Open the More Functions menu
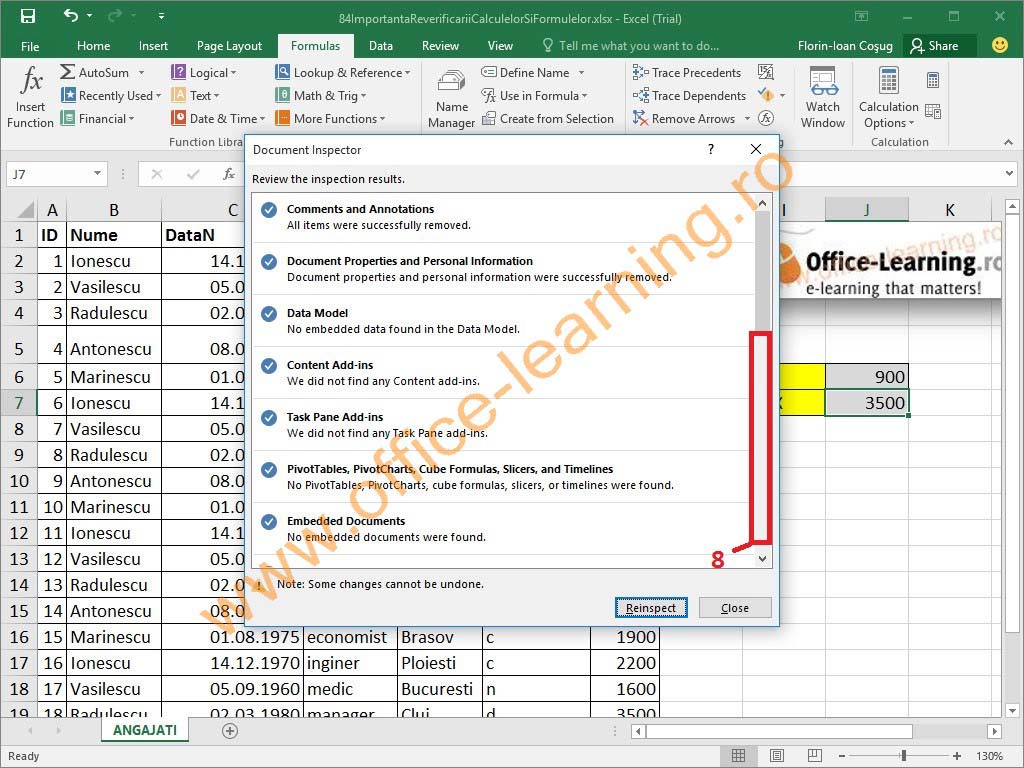1024x768 pixels. coord(330,118)
